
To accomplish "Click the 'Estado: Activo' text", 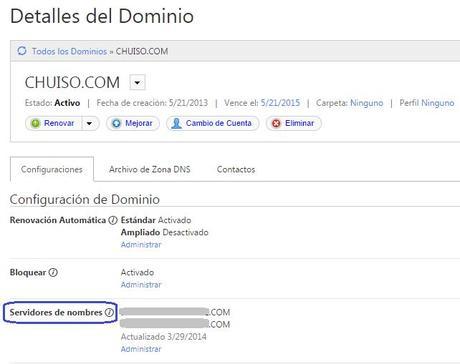I will (52, 103).
